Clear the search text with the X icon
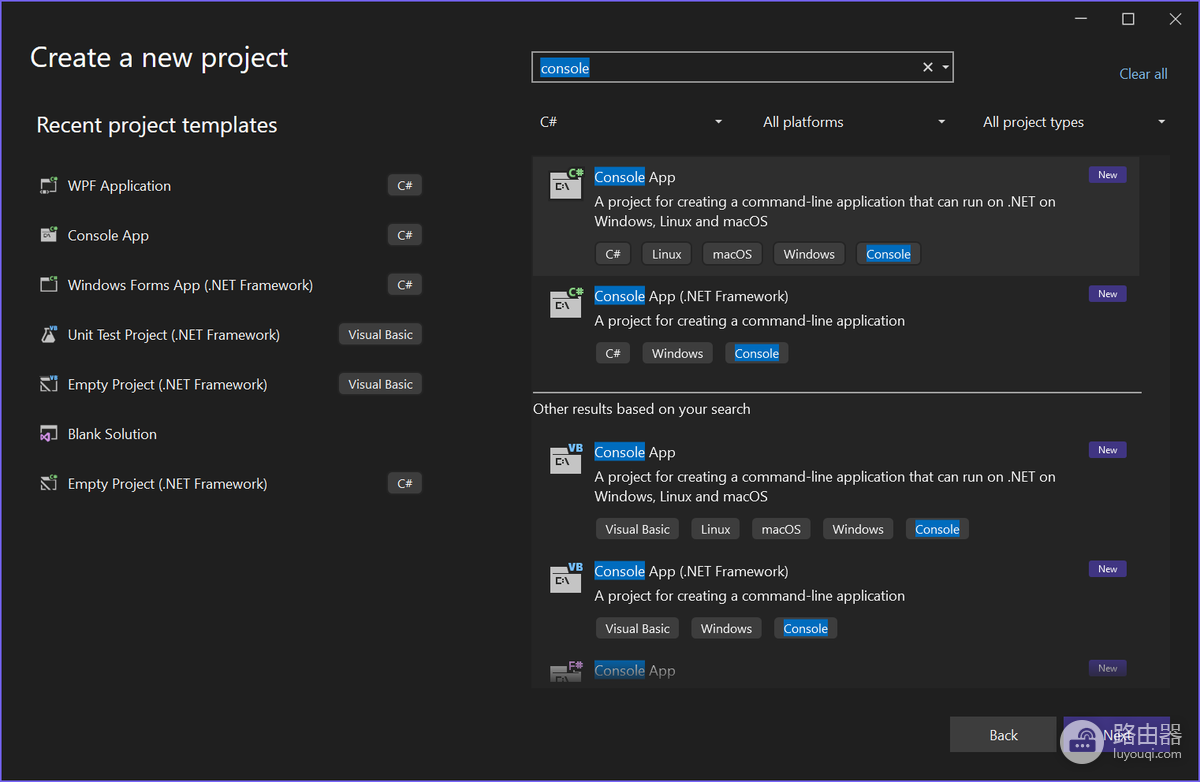Image resolution: width=1200 pixels, height=782 pixels. 927,67
